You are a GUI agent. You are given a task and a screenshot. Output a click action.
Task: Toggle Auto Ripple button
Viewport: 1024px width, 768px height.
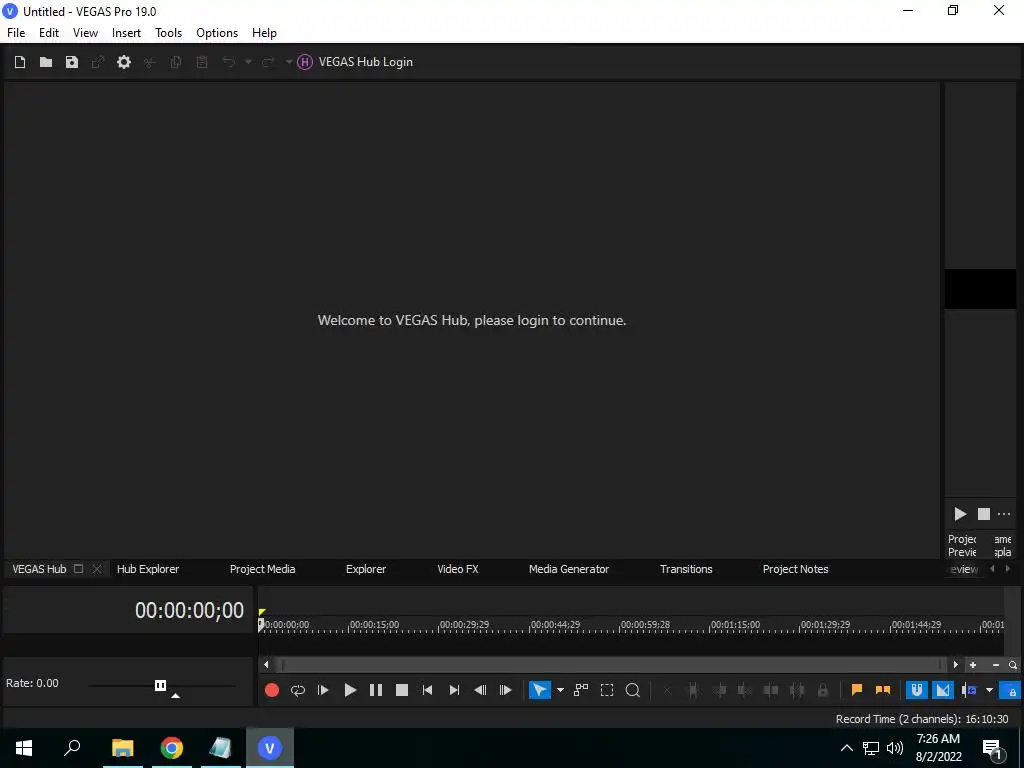(969, 690)
